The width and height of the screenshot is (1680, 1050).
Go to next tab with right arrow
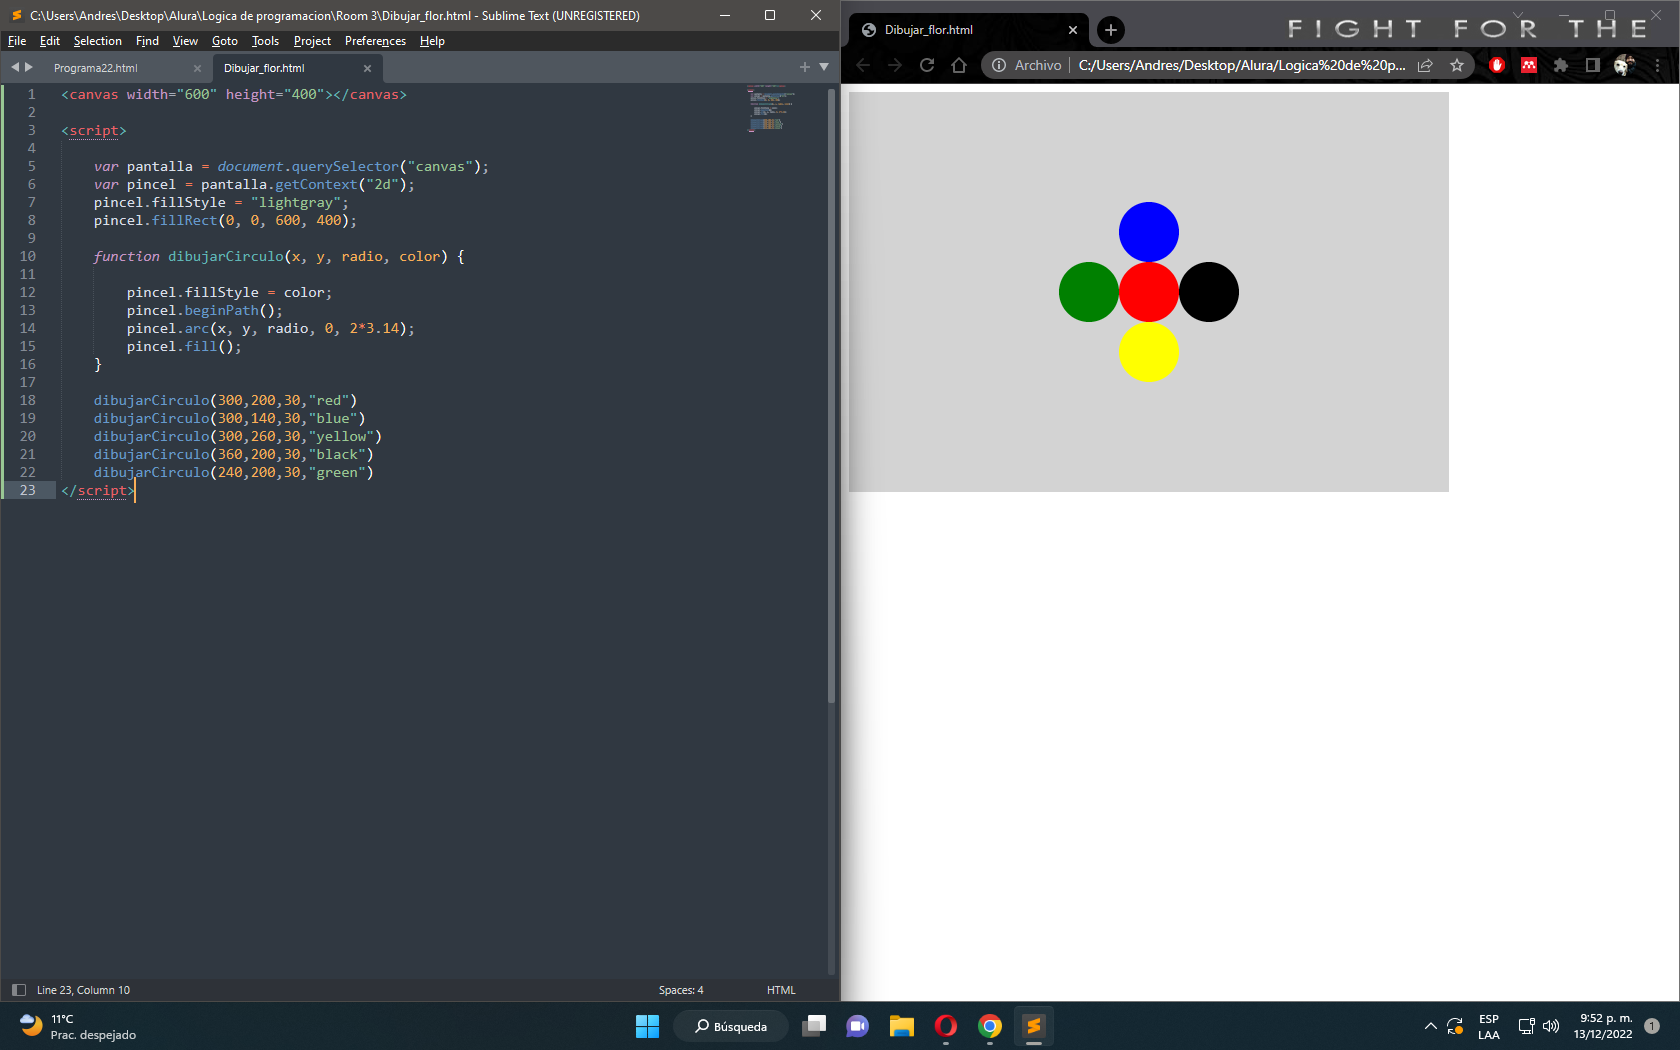29,67
